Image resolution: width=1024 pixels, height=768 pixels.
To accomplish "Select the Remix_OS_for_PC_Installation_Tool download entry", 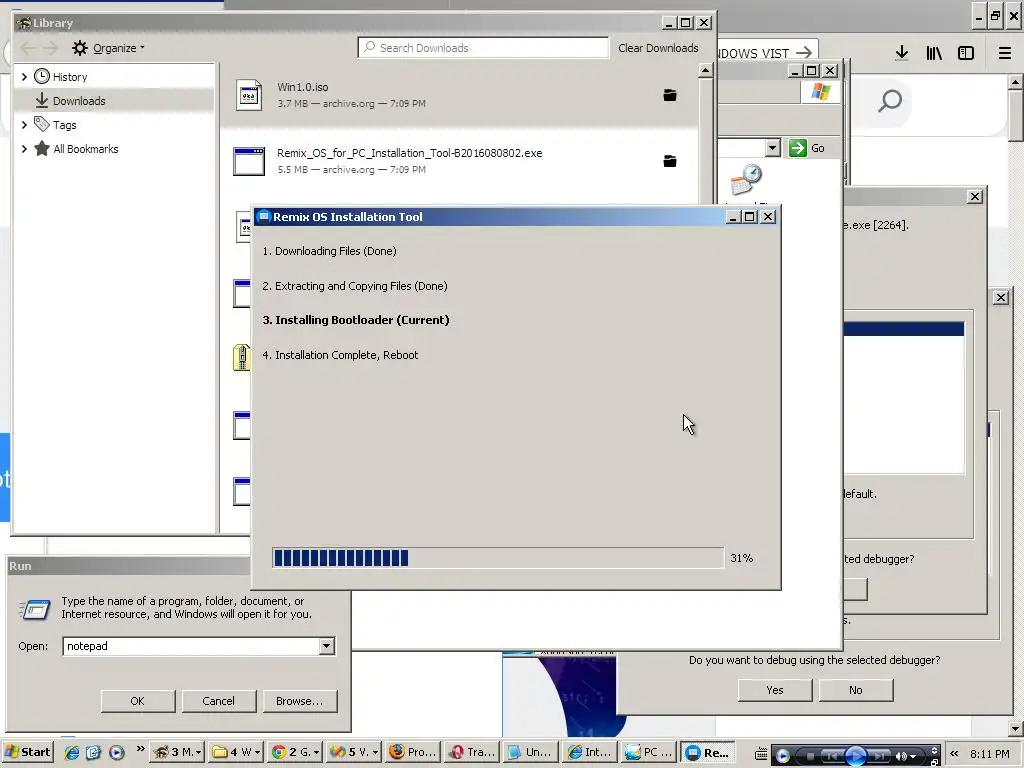I will pos(459,161).
